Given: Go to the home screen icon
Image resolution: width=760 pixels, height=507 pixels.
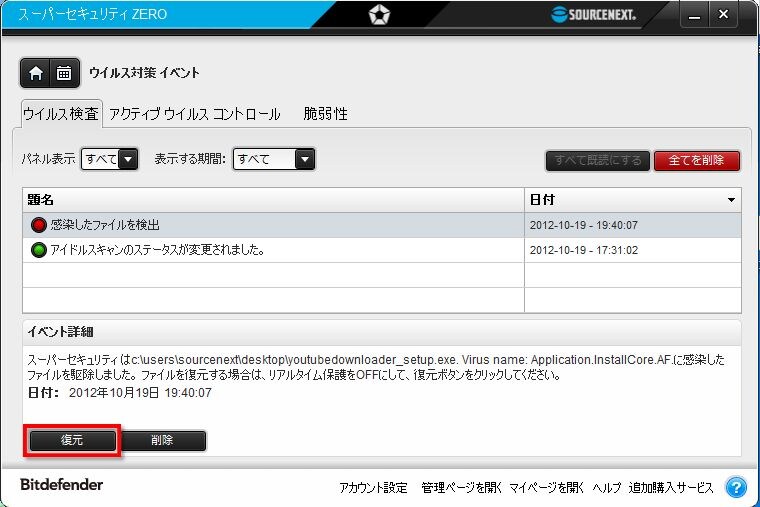Looking at the screenshot, I should pos(35,73).
